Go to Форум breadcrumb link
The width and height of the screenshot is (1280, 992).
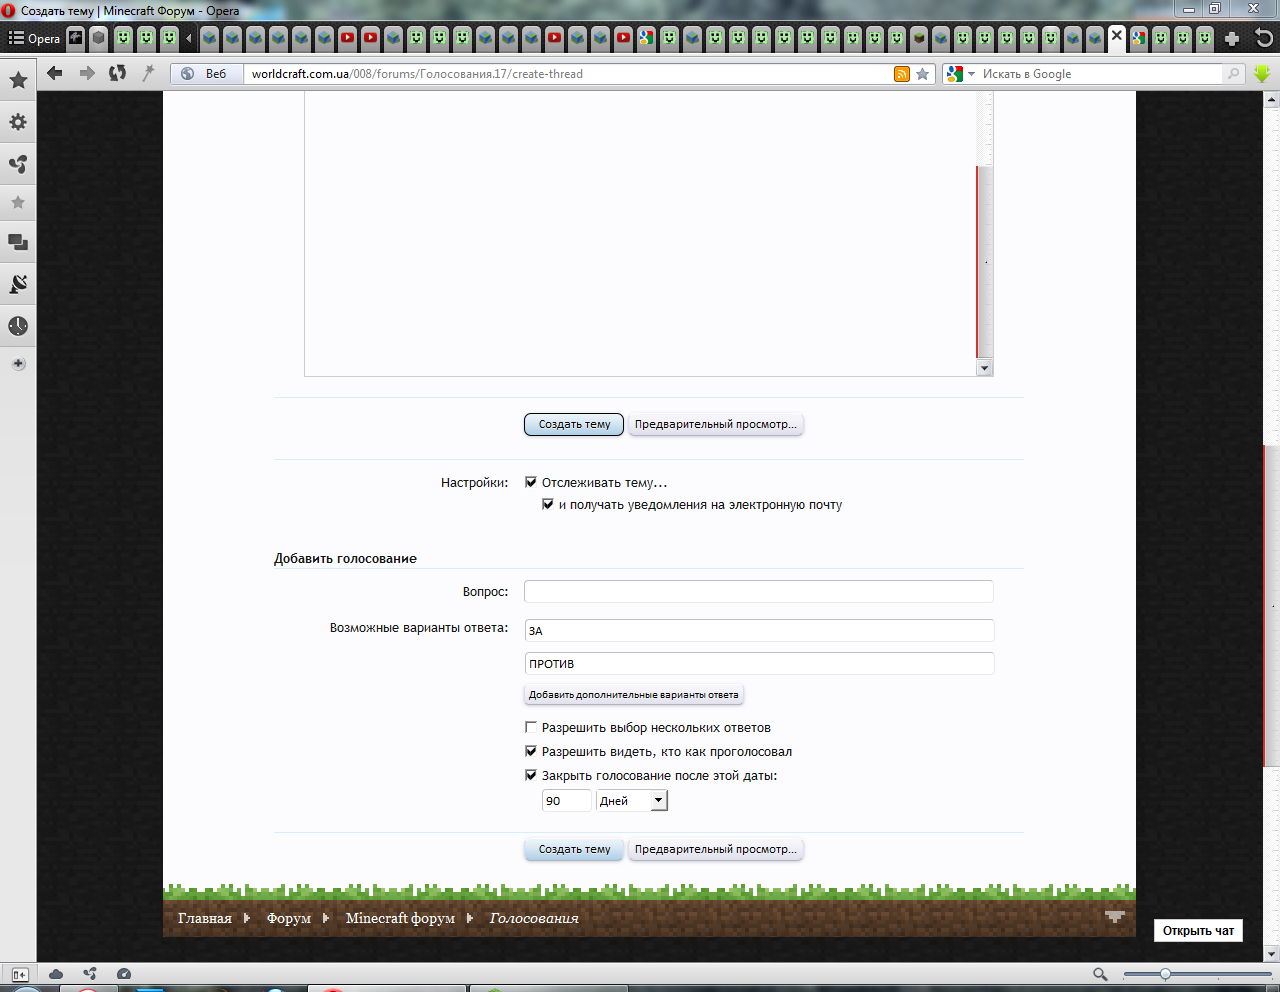point(289,918)
